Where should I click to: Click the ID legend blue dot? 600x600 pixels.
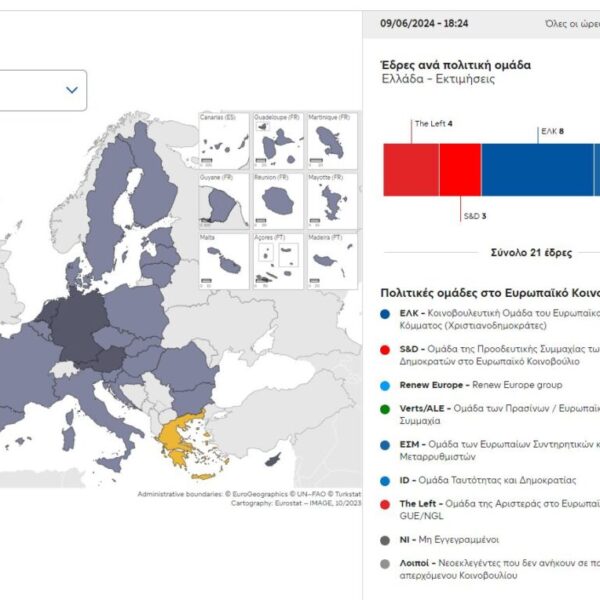pyautogui.click(x=385, y=481)
